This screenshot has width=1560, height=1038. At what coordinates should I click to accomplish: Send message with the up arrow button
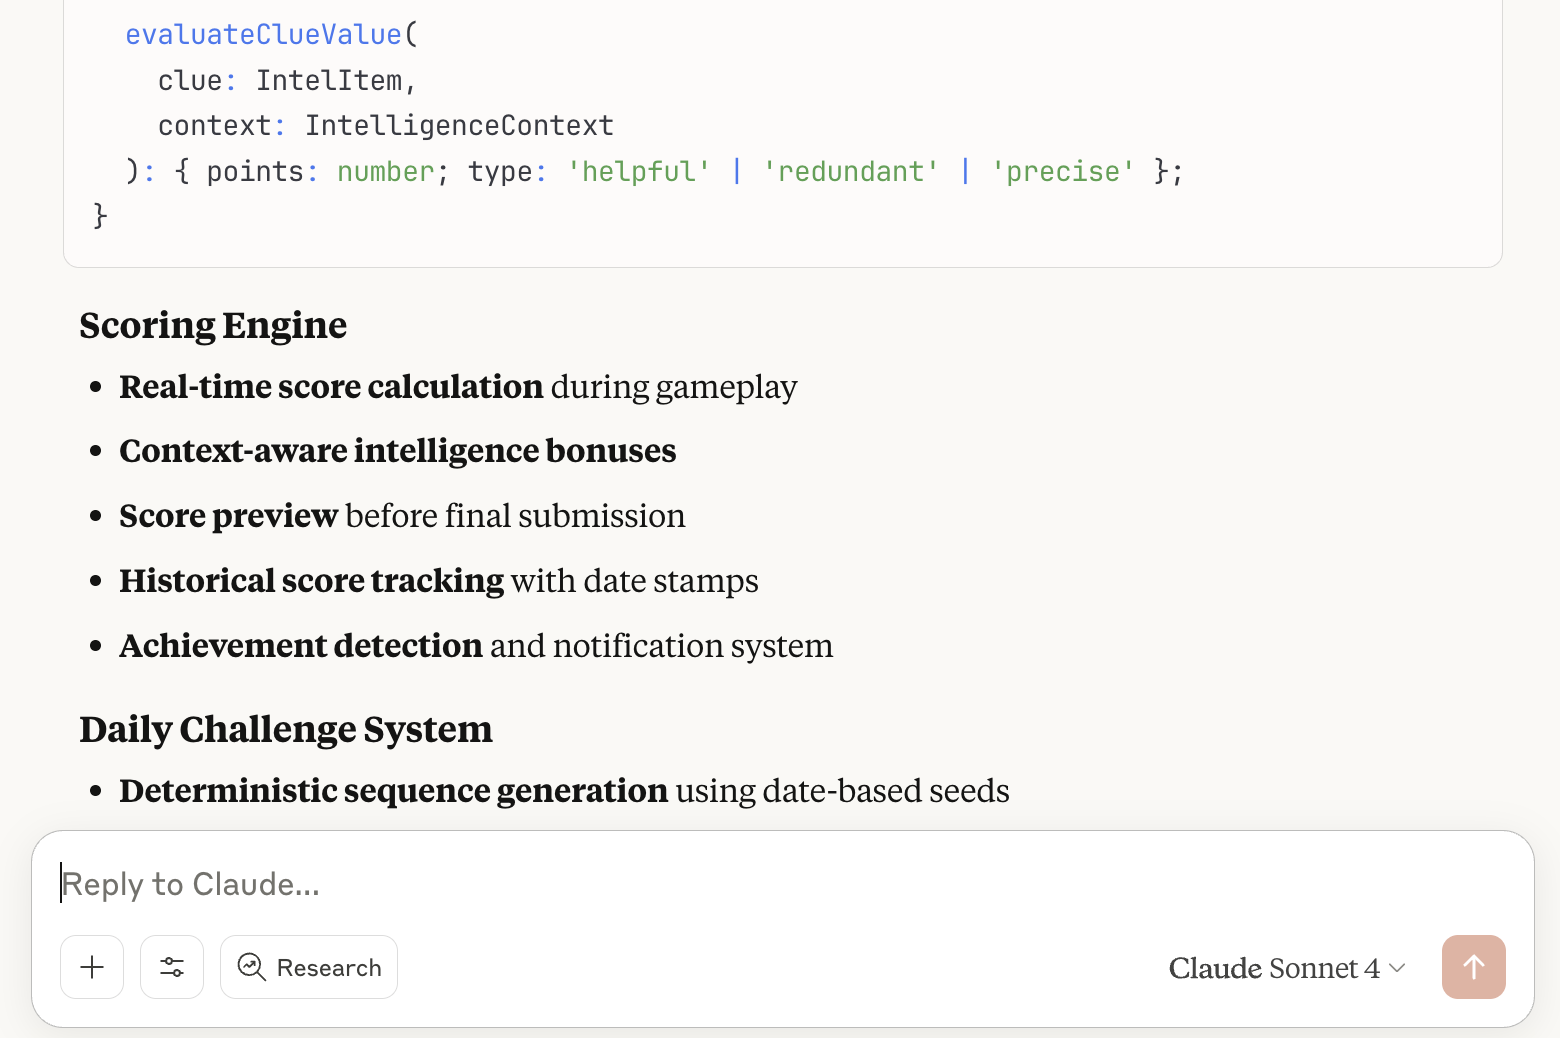pos(1473,967)
